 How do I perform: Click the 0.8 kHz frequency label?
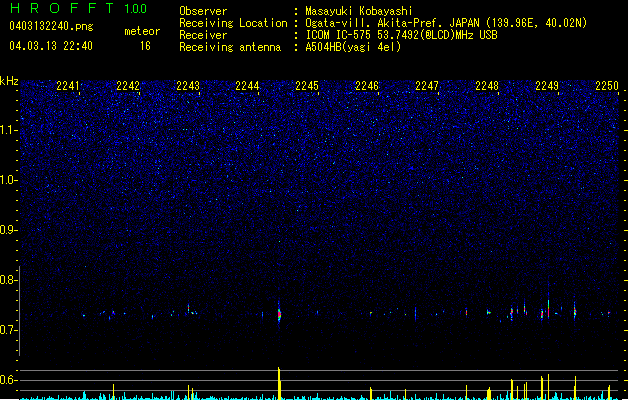pos(9,280)
